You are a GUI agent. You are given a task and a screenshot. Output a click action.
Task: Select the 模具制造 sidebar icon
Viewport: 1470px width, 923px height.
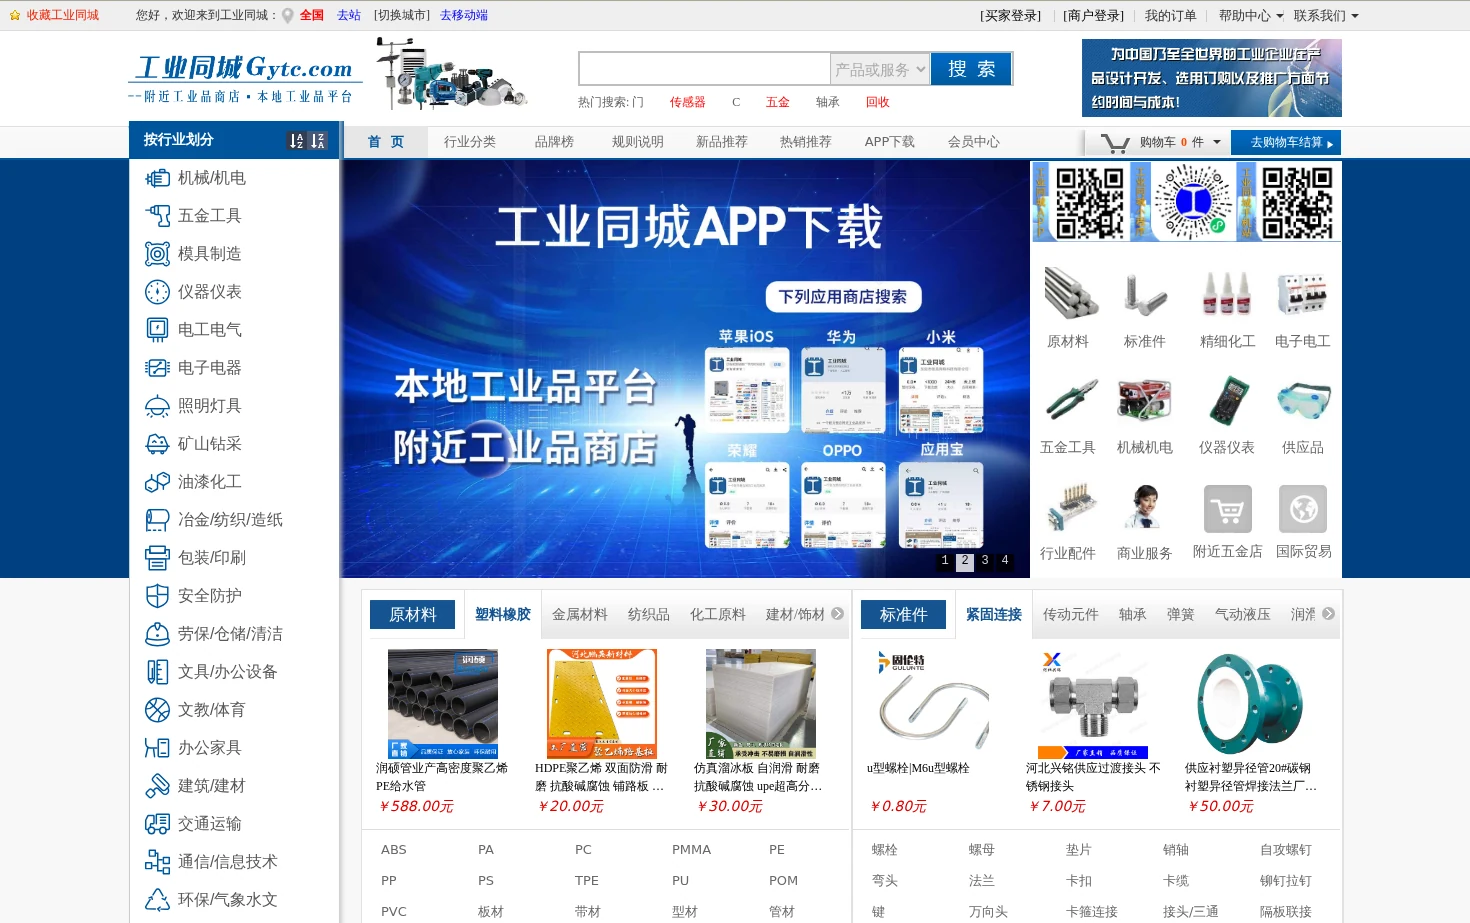pos(157,254)
